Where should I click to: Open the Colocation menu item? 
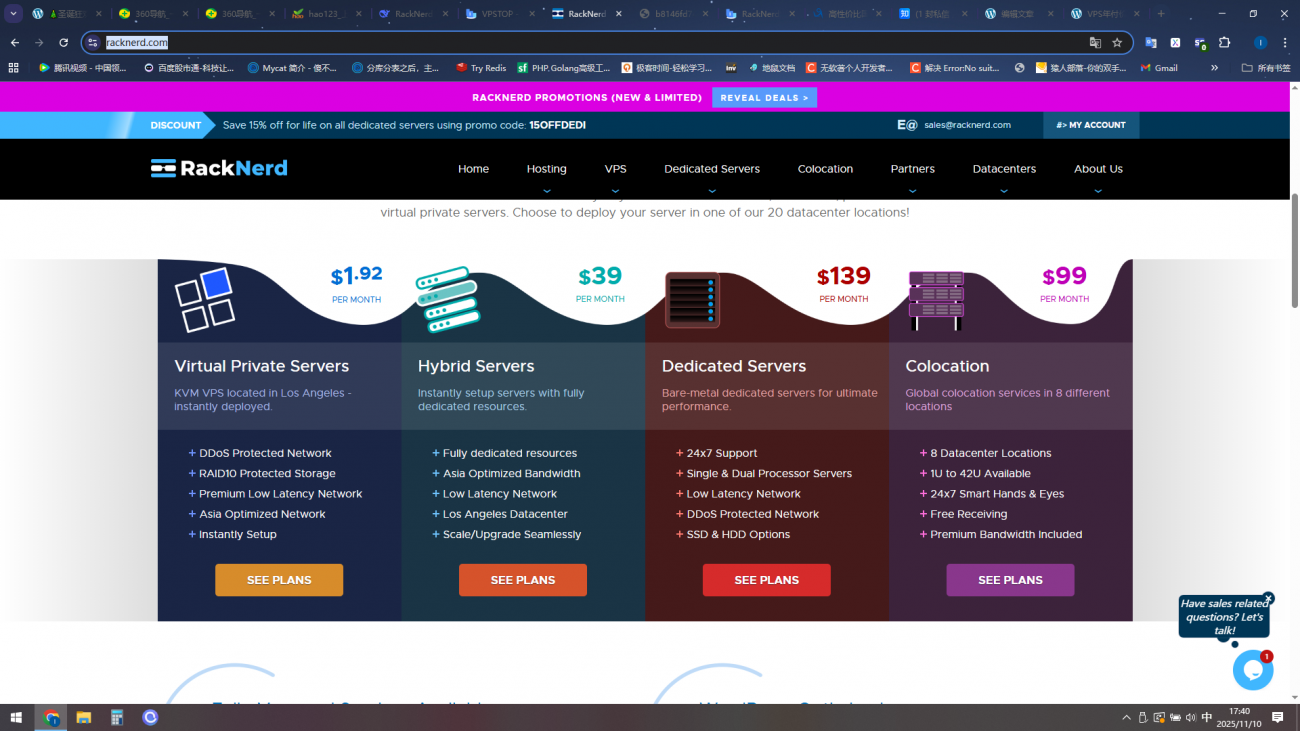(825, 169)
